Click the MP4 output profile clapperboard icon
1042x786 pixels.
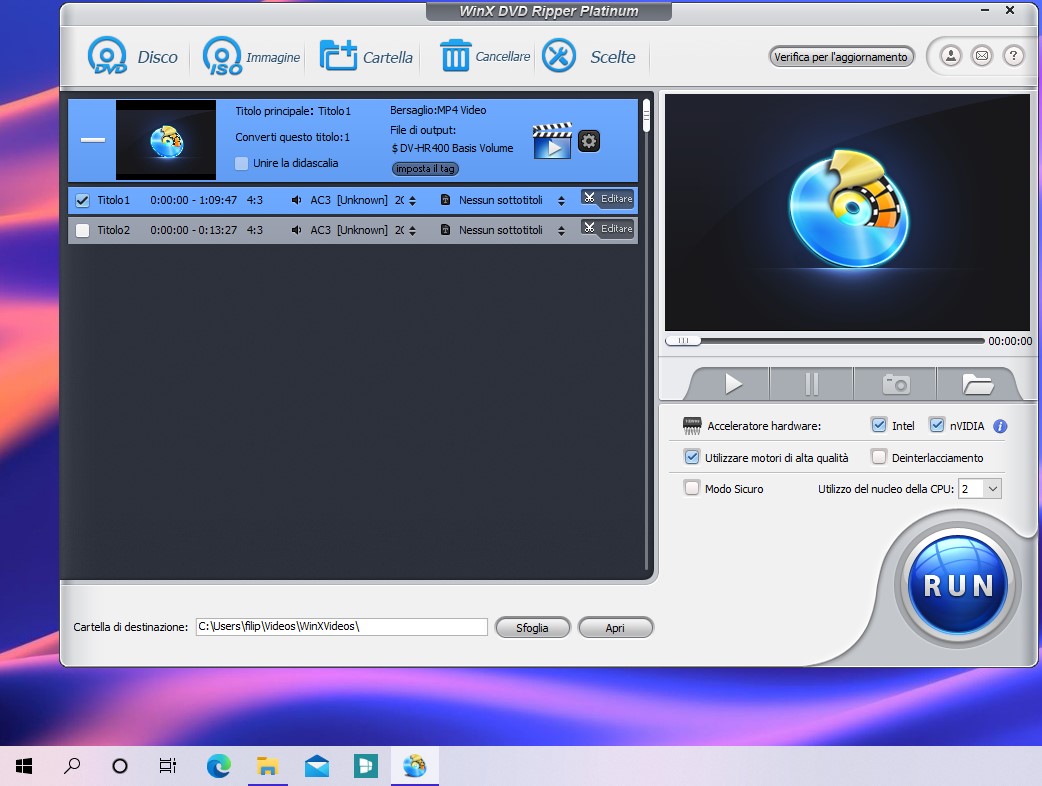pos(552,141)
